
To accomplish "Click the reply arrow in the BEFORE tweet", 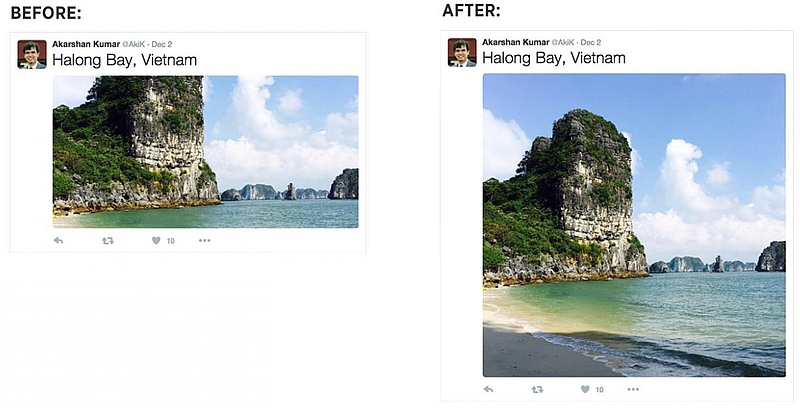I will tap(58, 241).
